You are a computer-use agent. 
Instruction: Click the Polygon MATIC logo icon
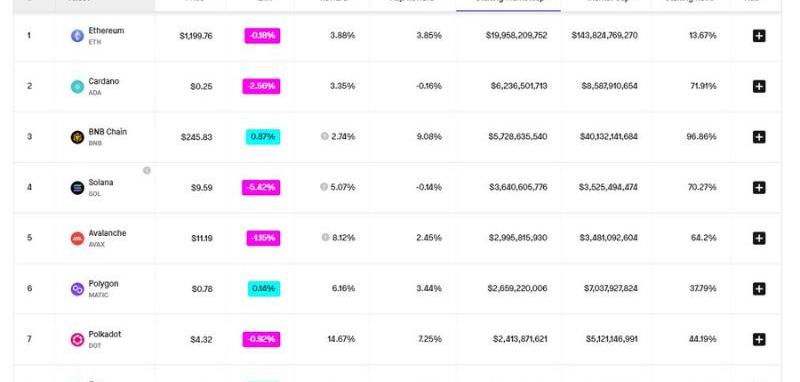point(77,289)
